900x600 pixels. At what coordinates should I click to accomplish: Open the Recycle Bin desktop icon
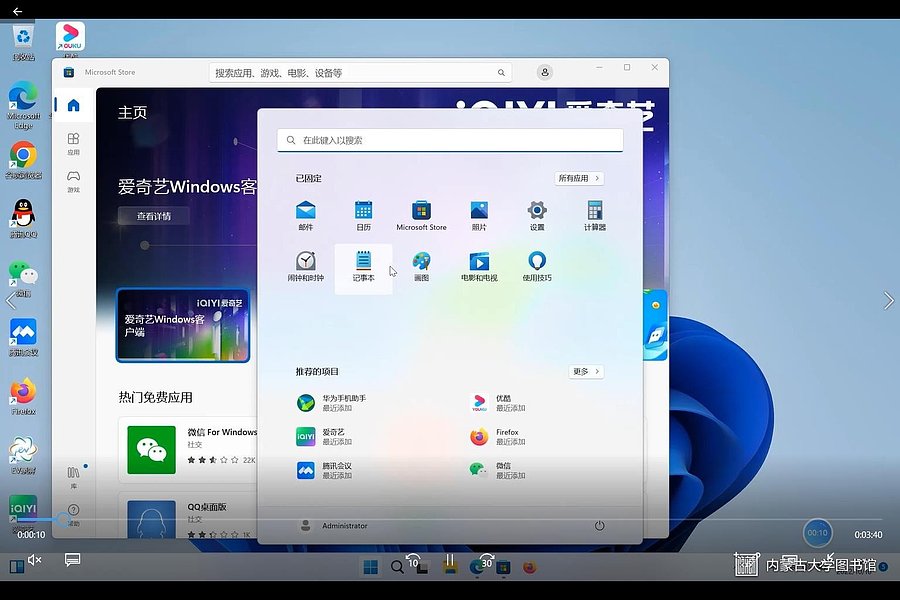tap(24, 42)
